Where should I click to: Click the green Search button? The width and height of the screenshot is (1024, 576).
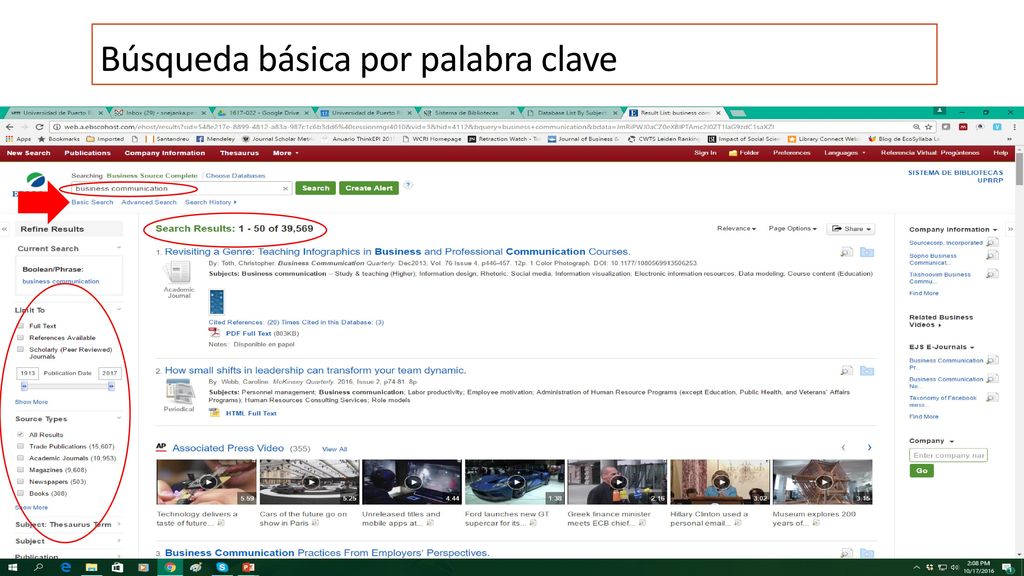(x=315, y=188)
